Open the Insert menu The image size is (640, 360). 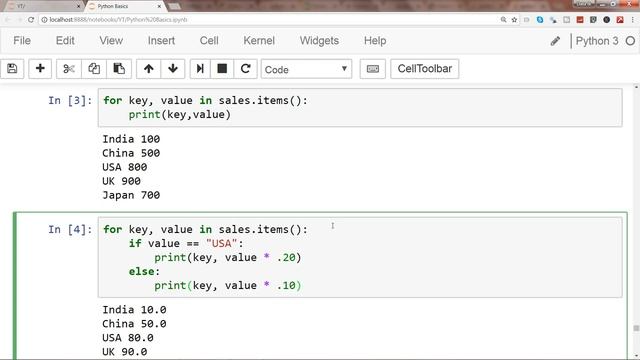(161, 41)
